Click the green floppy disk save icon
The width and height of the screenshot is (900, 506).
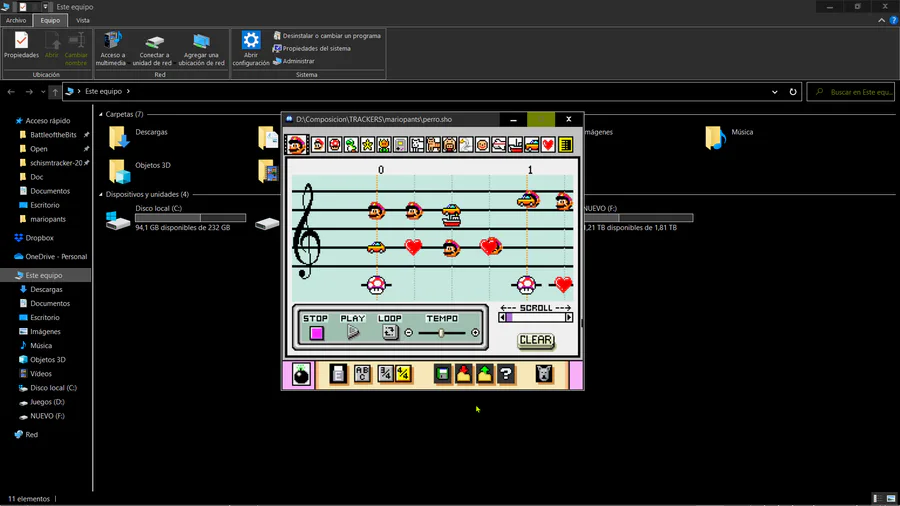pos(443,374)
